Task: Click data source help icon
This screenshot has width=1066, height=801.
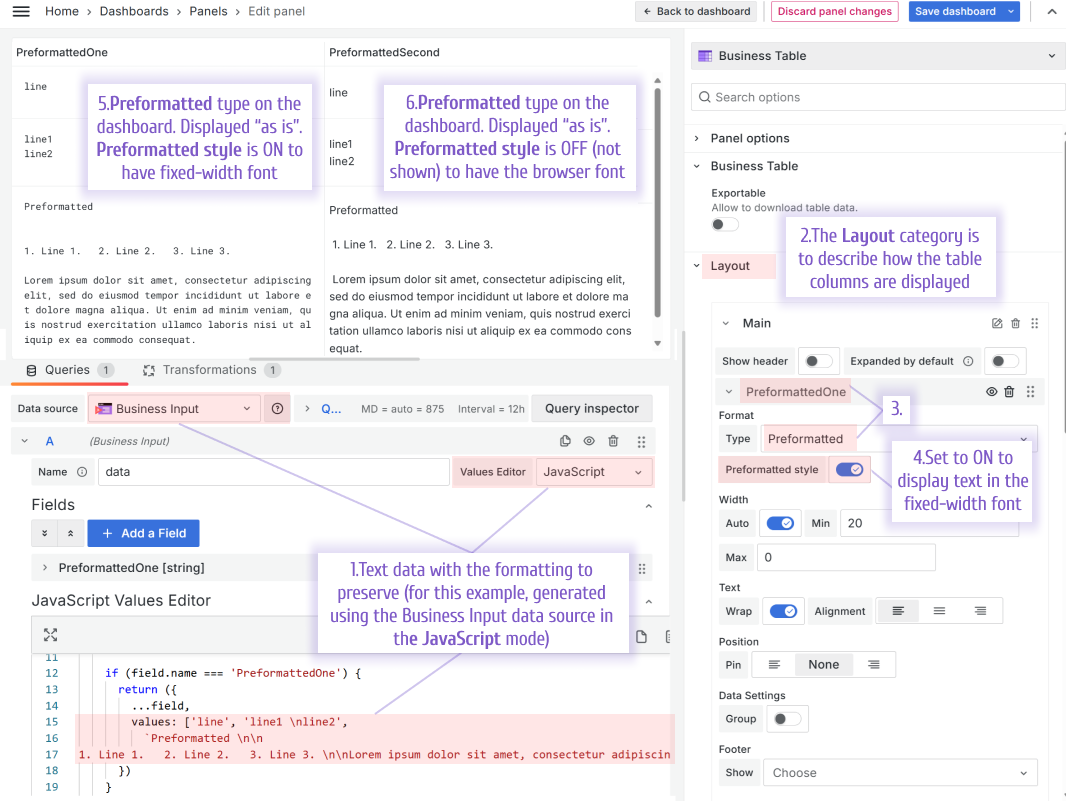Action: (277, 409)
